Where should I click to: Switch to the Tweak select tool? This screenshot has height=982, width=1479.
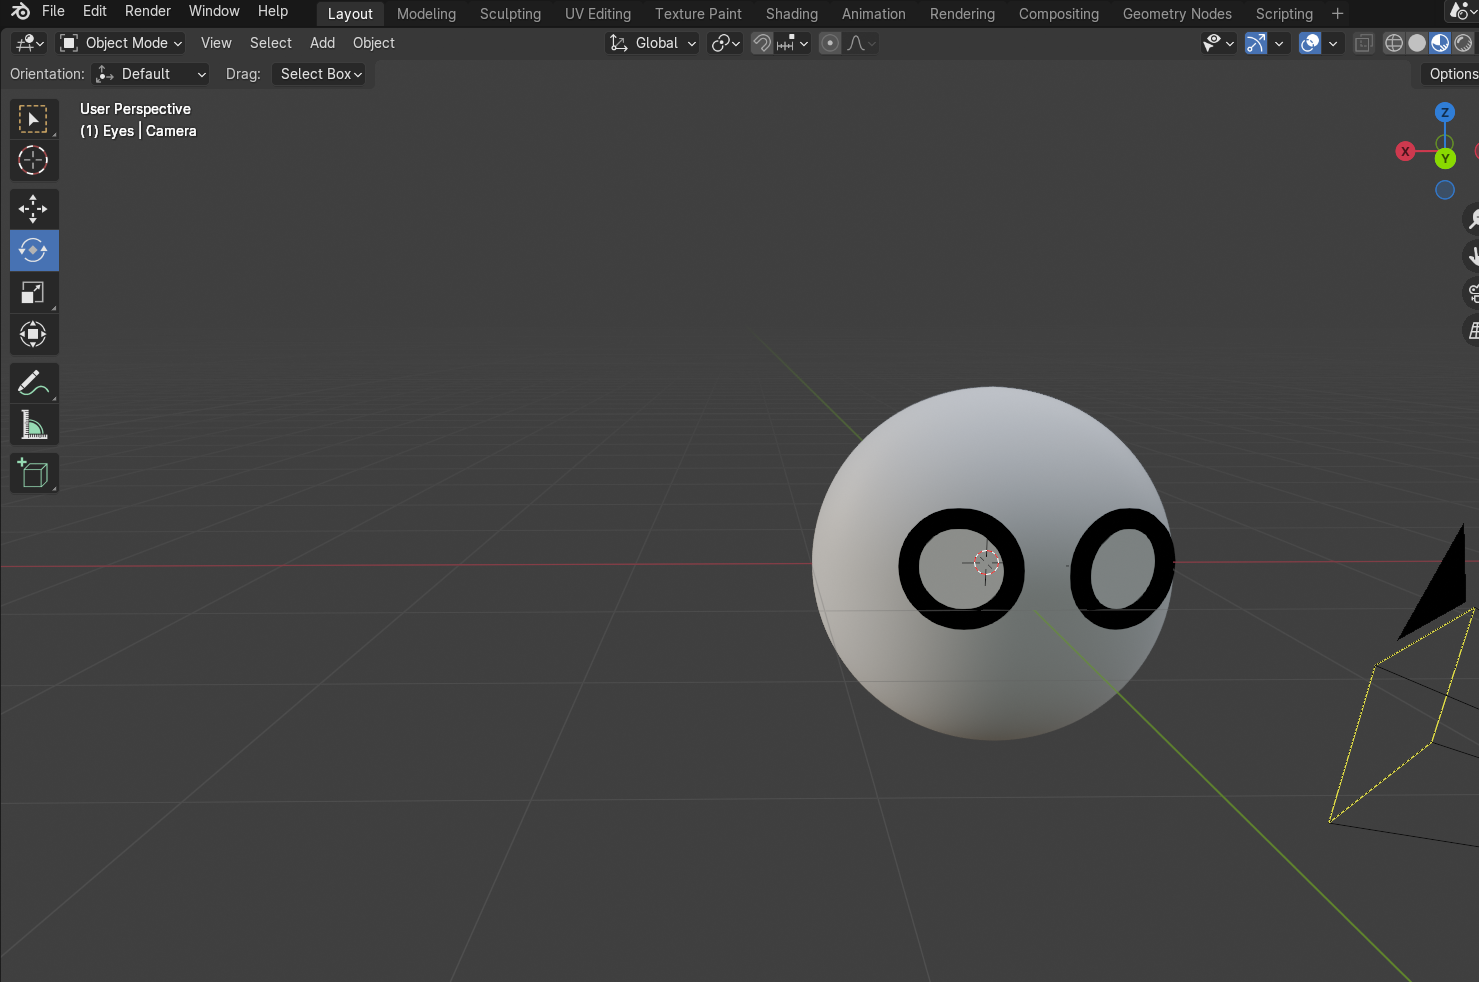(x=34, y=118)
